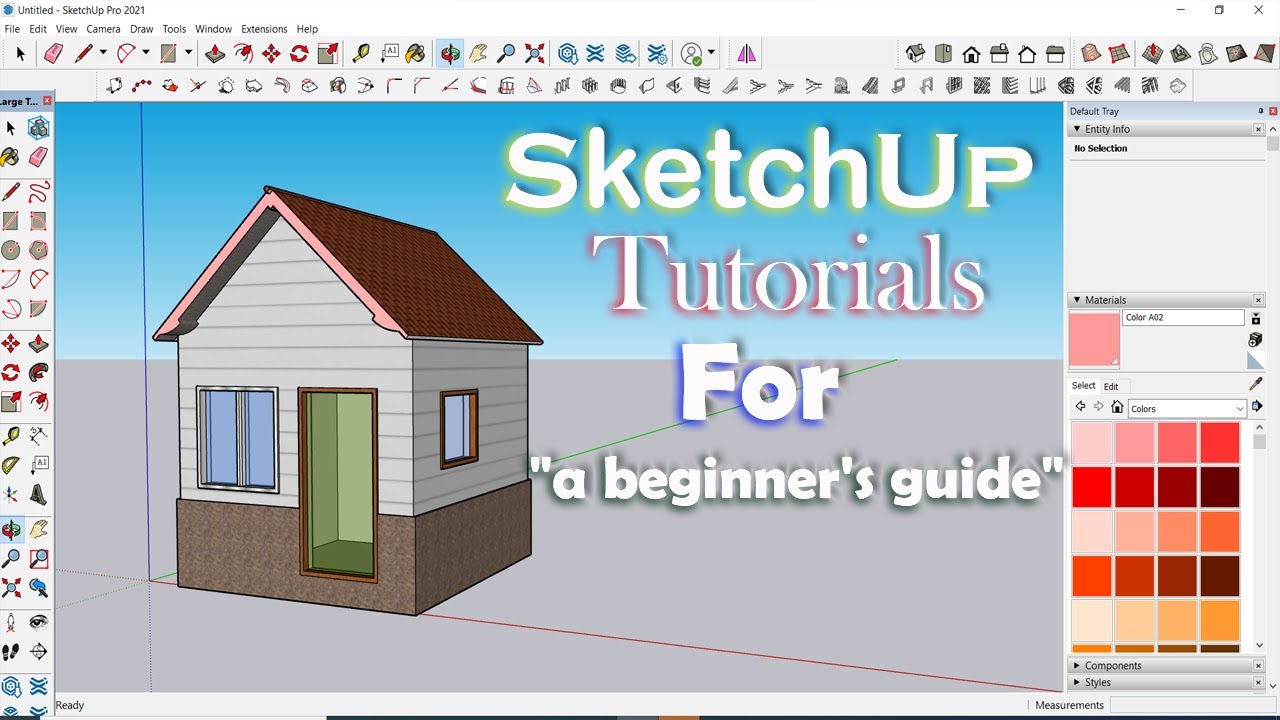Toggle the Default Tray auto-hide pin
The height and width of the screenshot is (720, 1280).
pyautogui.click(x=1260, y=111)
